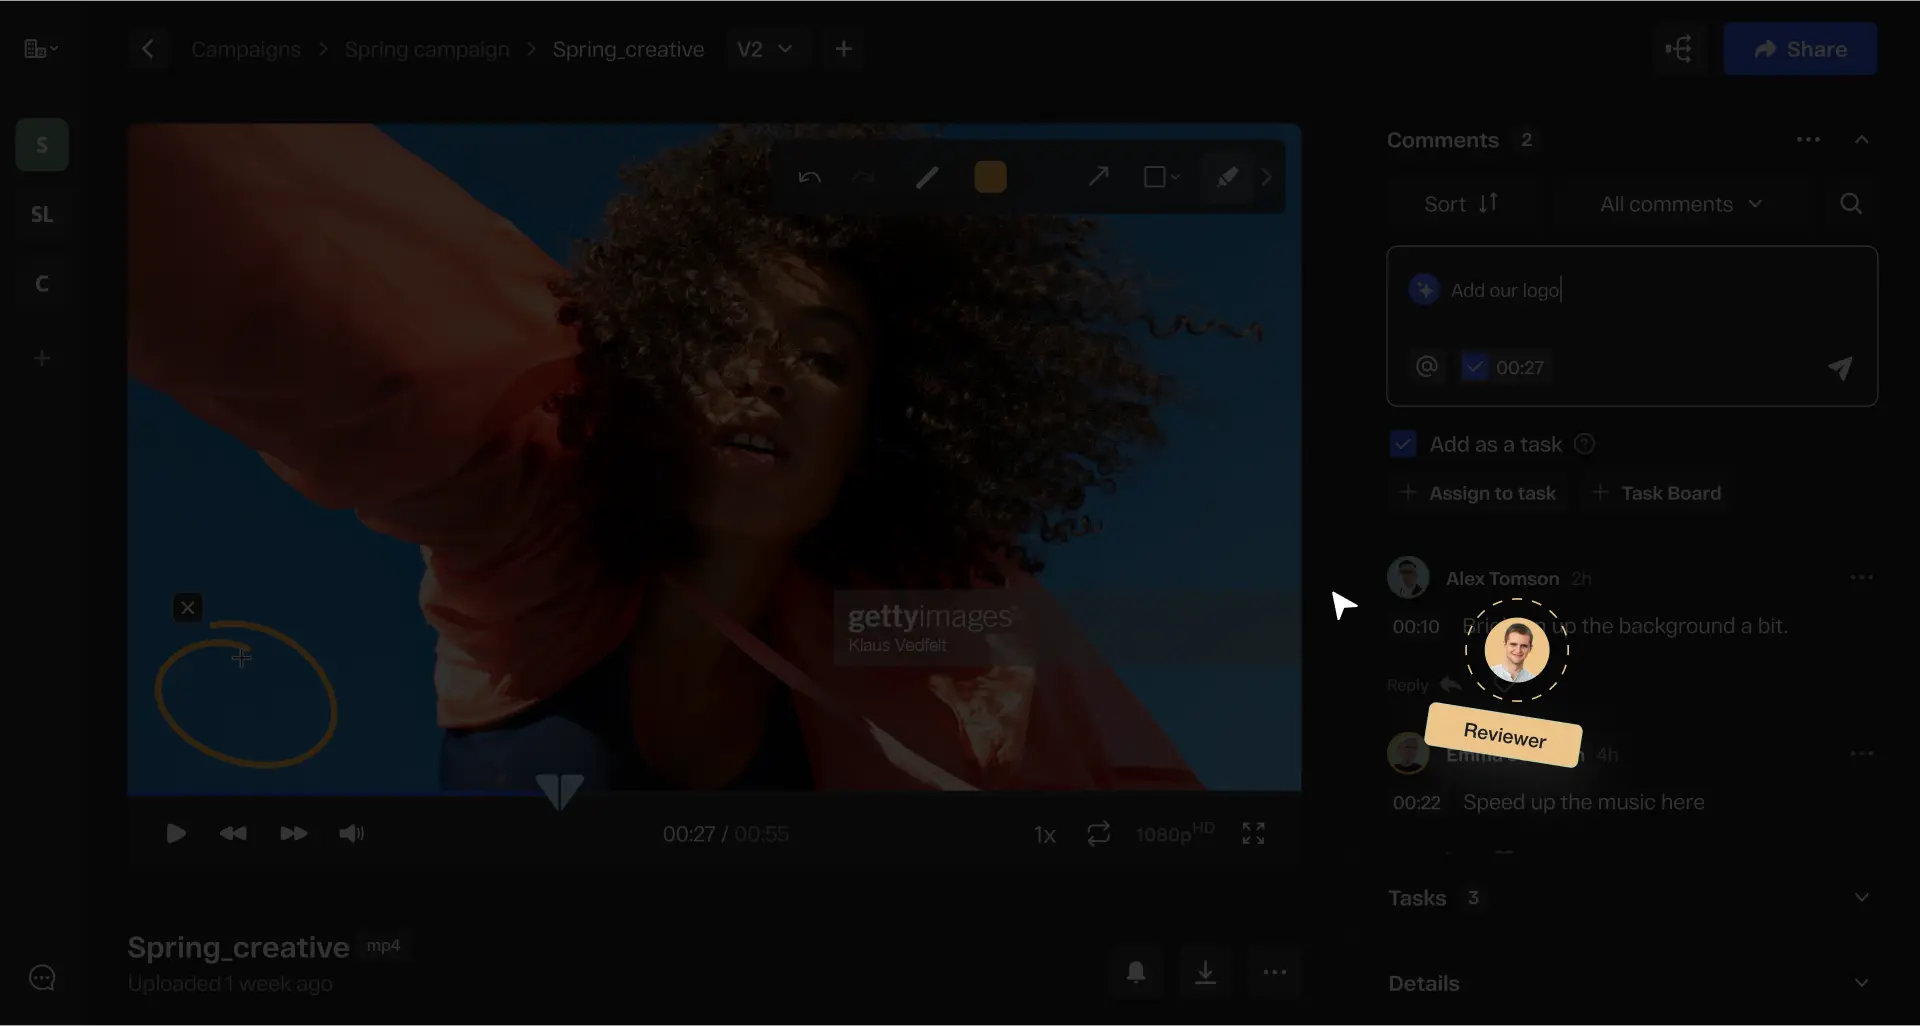This screenshot has width=1920, height=1026.
Task: Download the Spring_creative file
Action: [x=1205, y=972]
